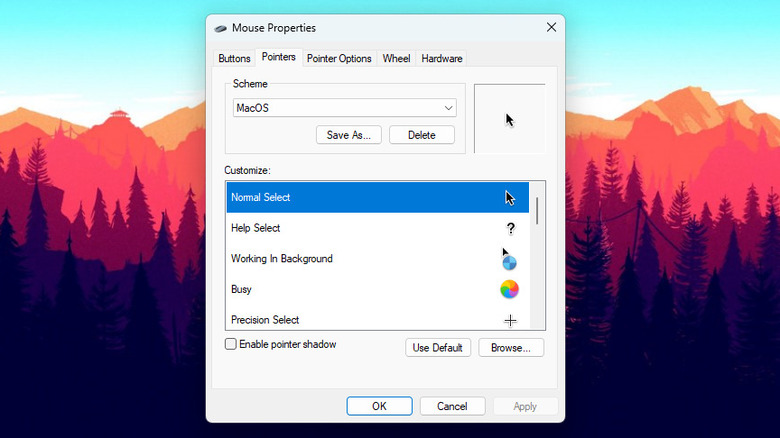The height and width of the screenshot is (438, 780).
Task: Go to the Wheel tab
Action: 396,58
